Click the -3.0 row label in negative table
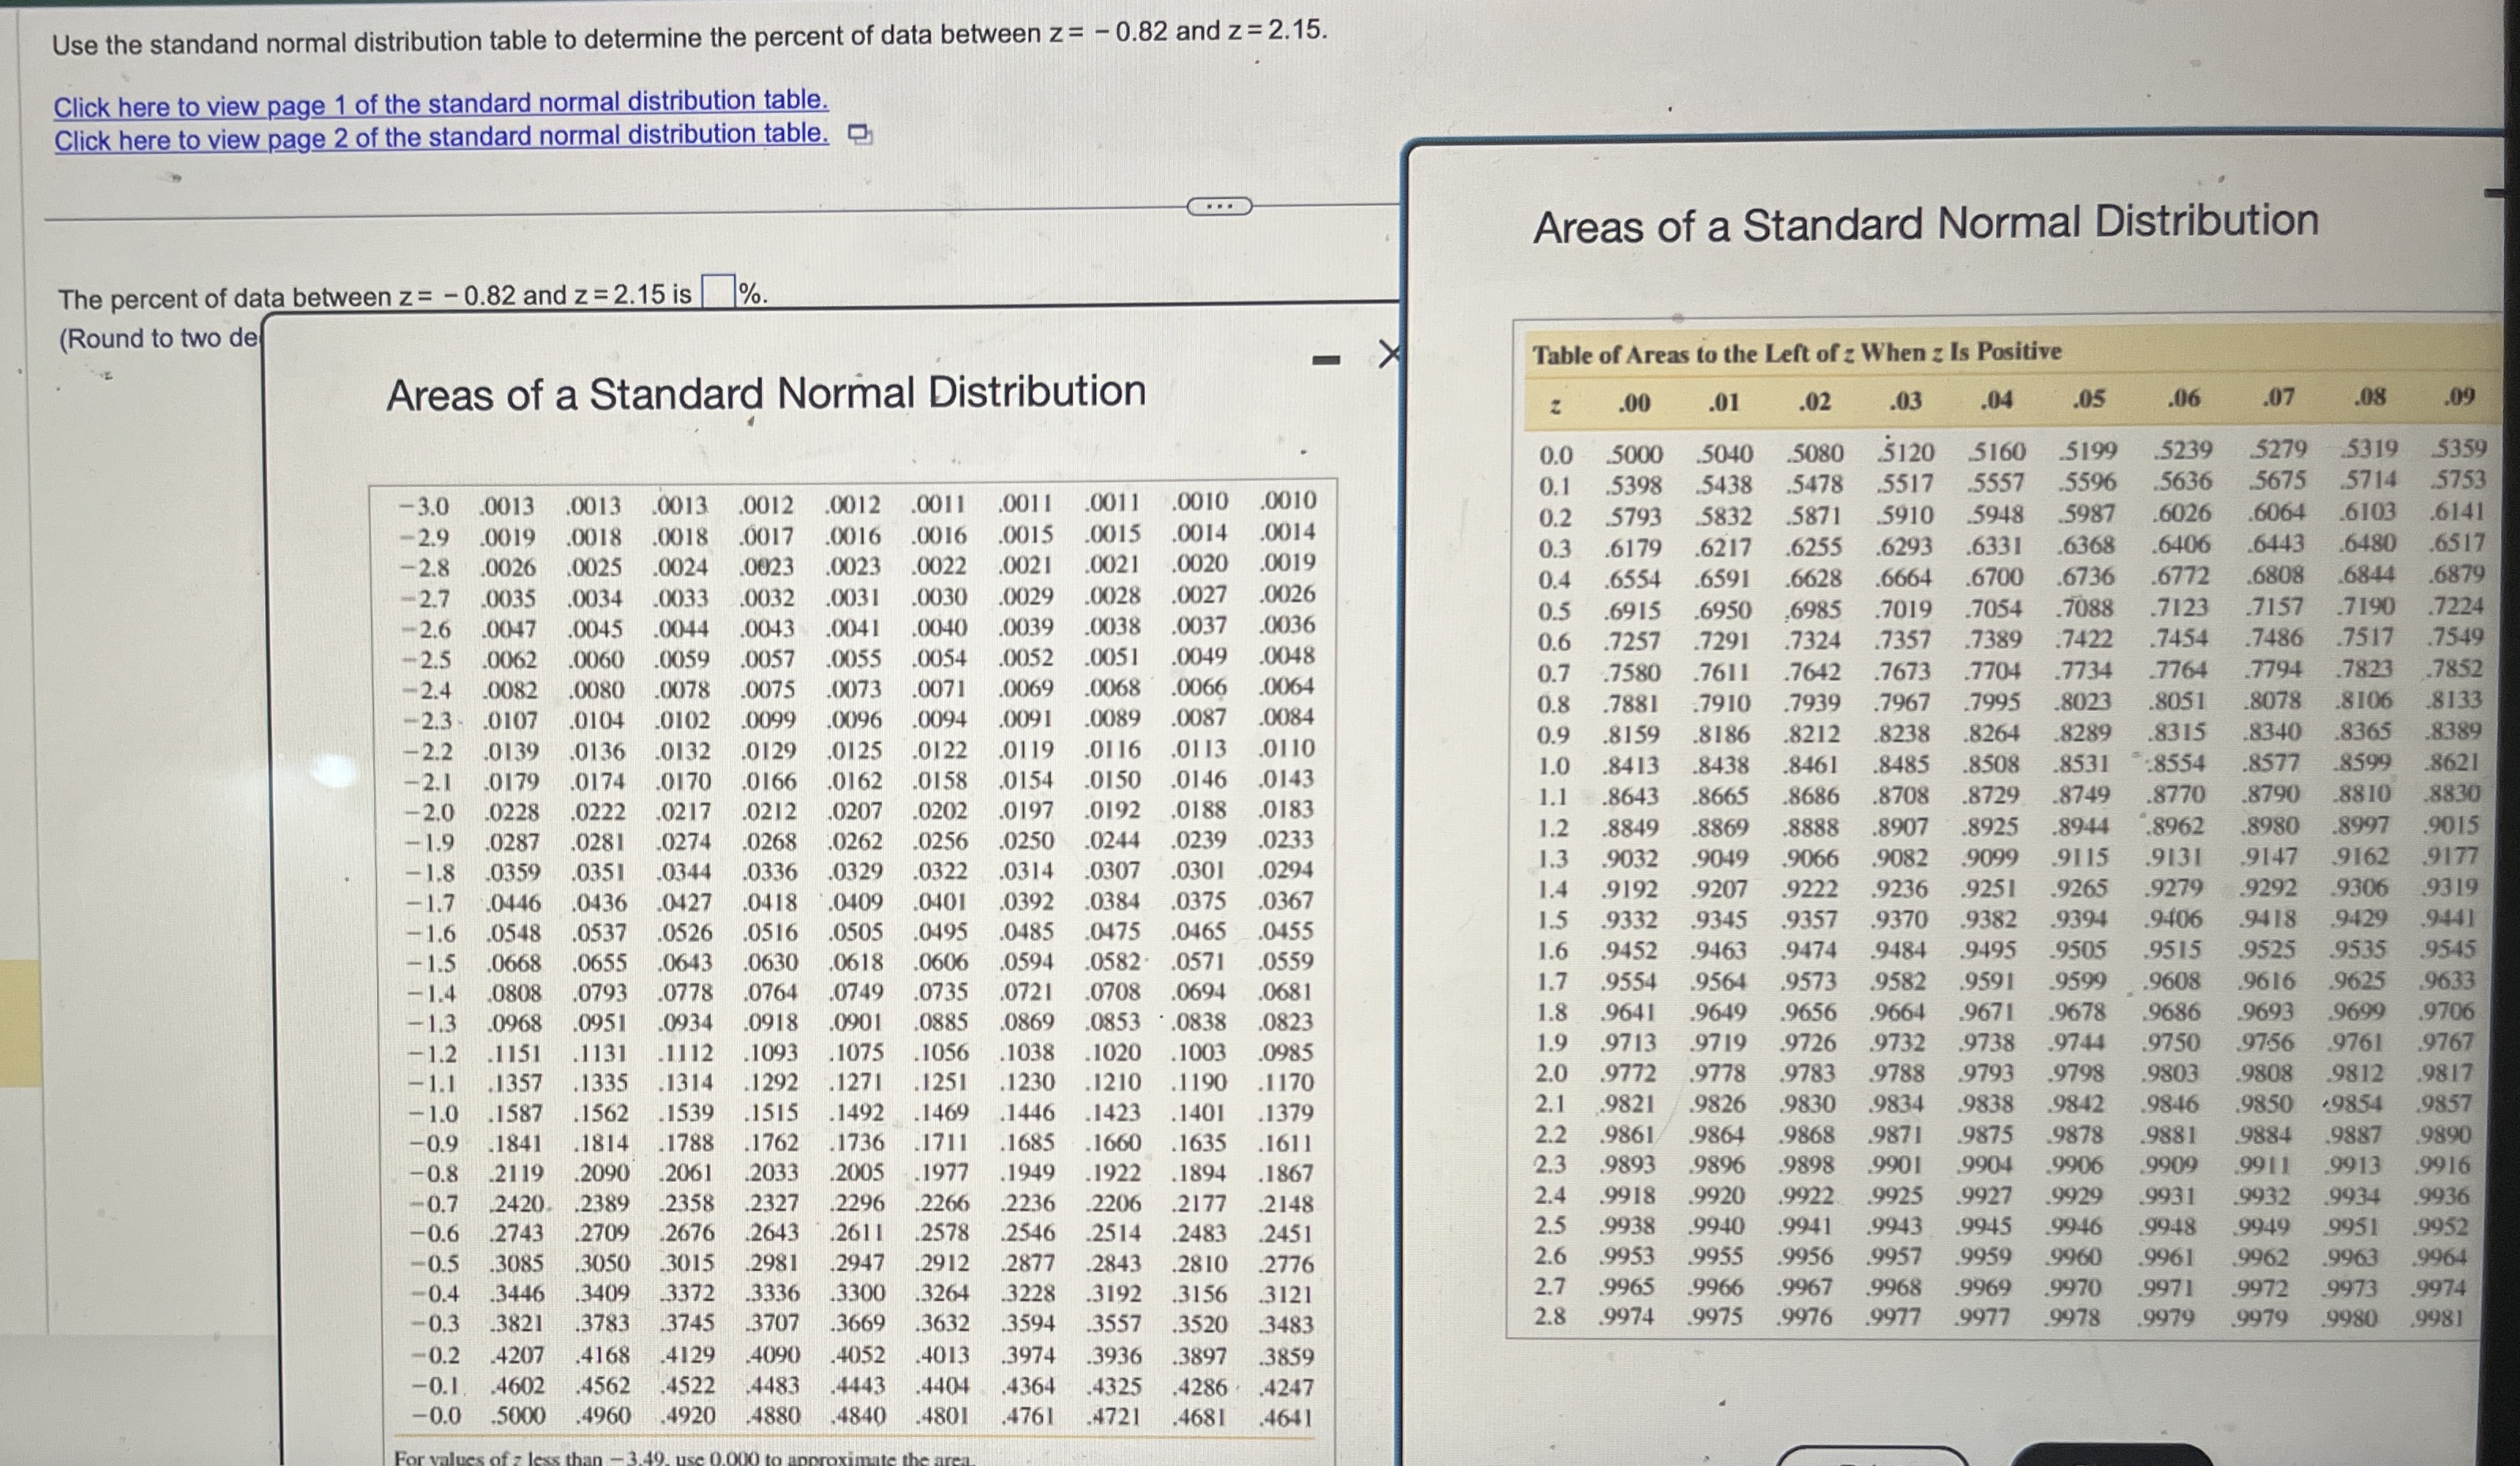Viewport: 2520px width, 1466px height. click(424, 507)
